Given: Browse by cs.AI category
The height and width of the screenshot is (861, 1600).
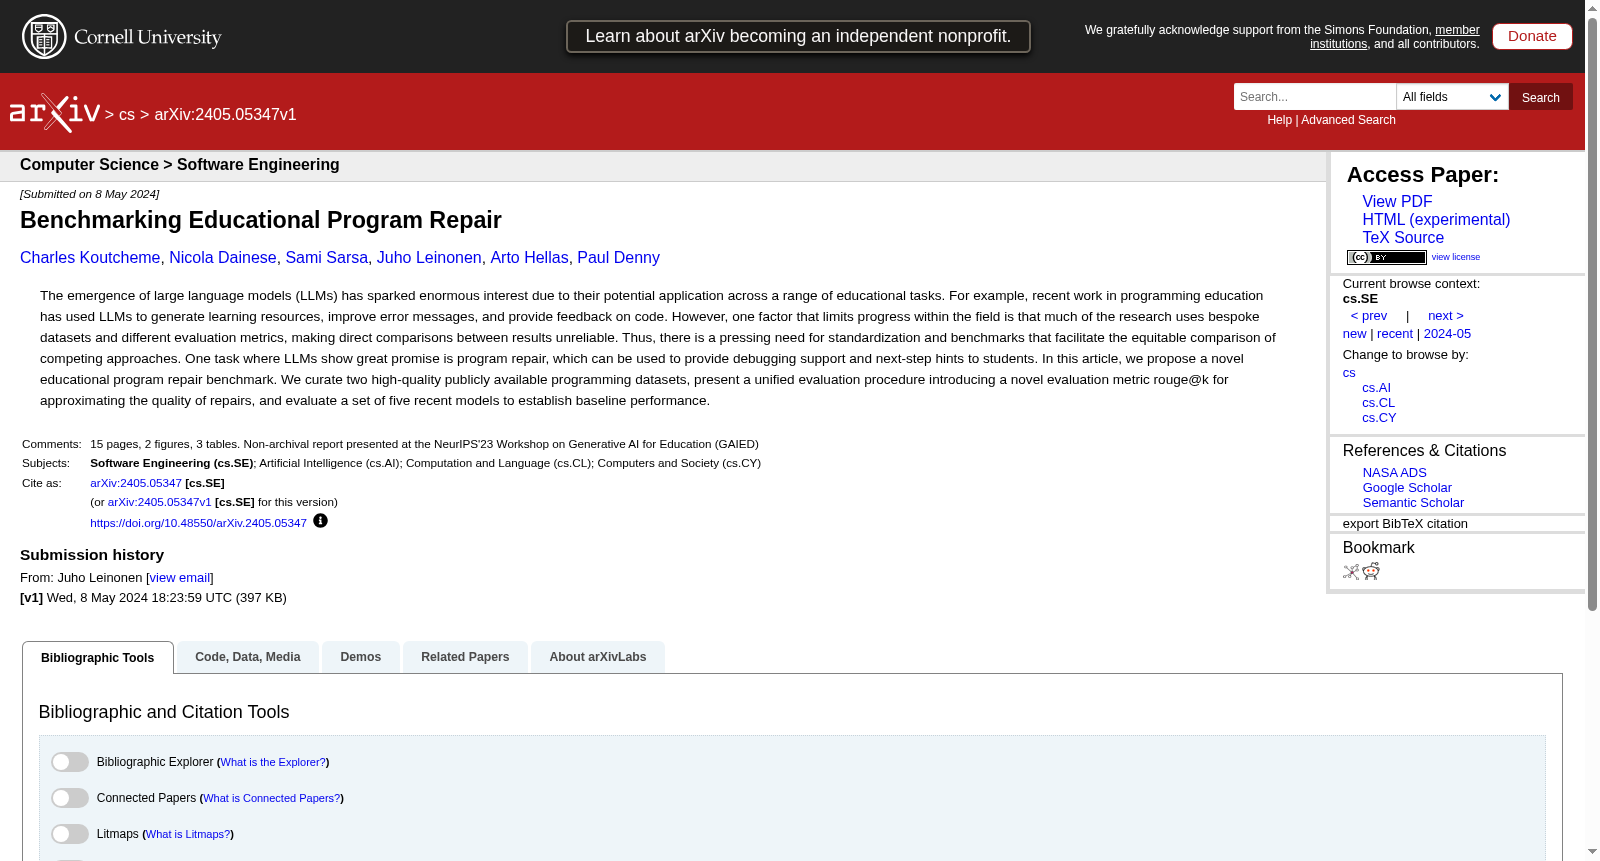Looking at the screenshot, I should coord(1376,388).
